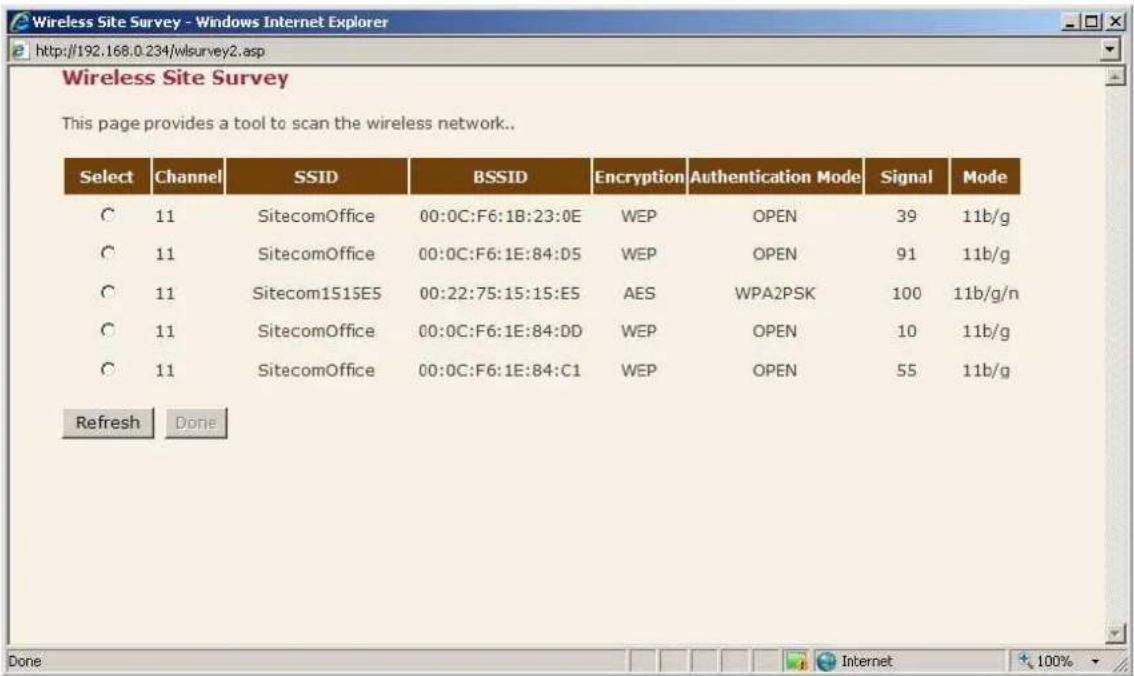Click the Done status bar text
The width and height of the screenshot is (1134, 676).
pos(25,661)
